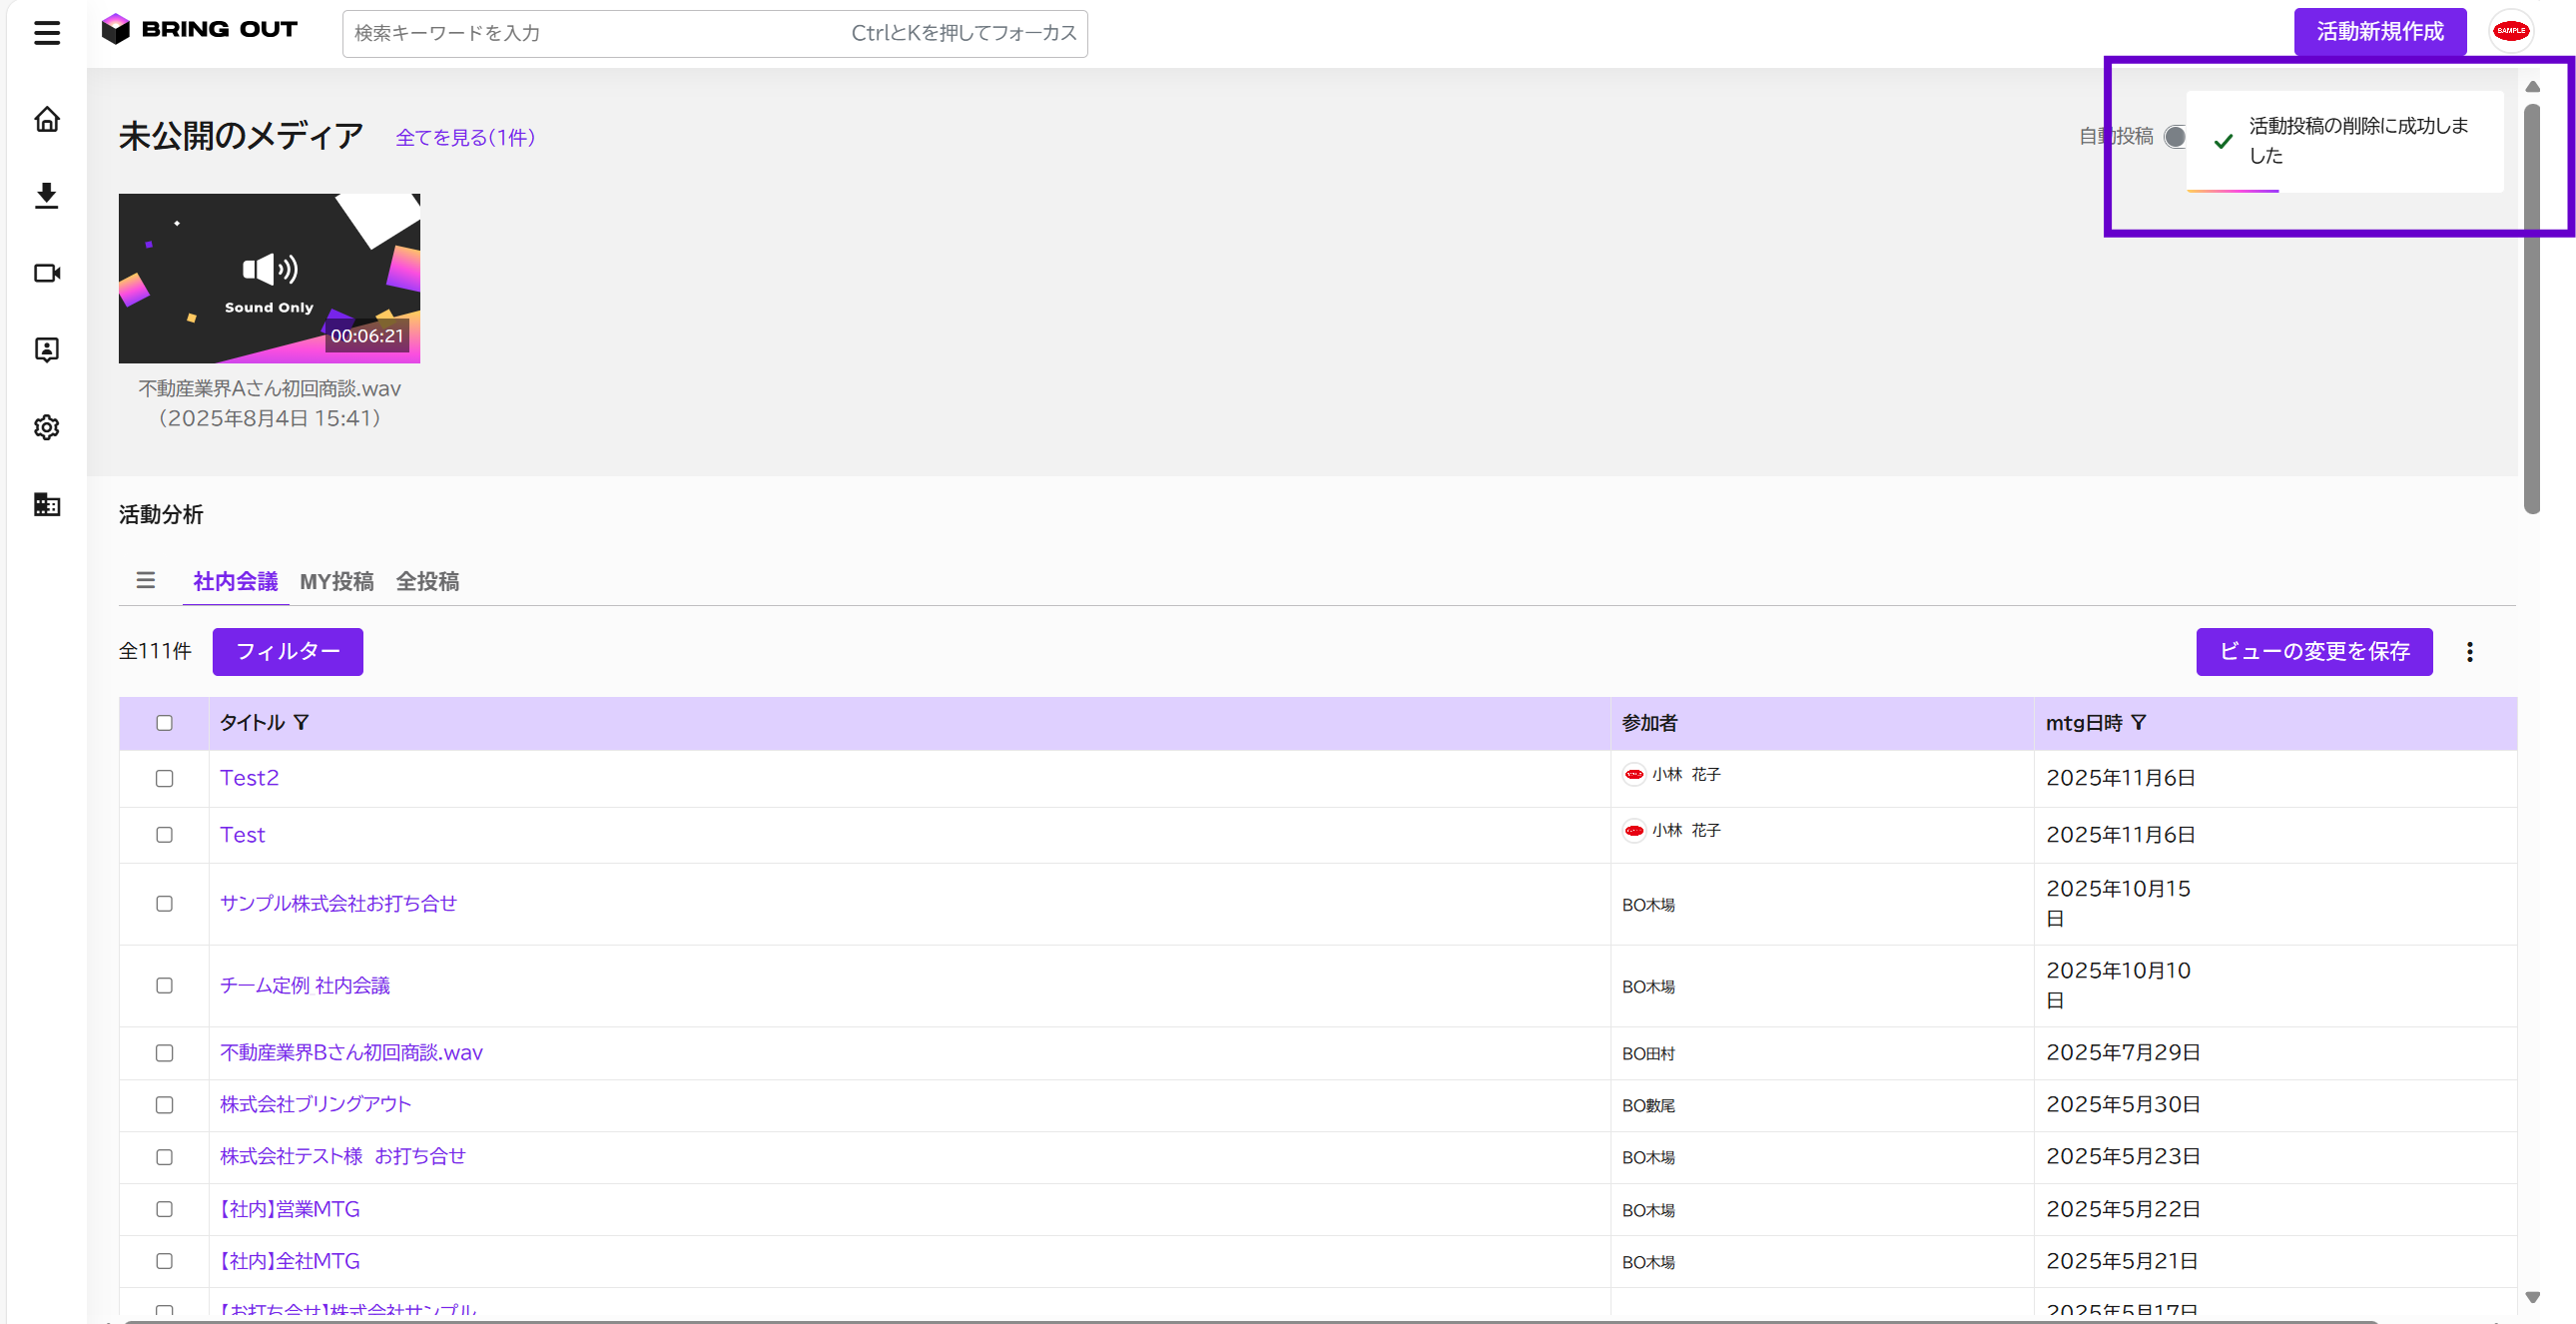
Task: Click the vertical scrollbar thumb
Action: pyautogui.click(x=2531, y=307)
